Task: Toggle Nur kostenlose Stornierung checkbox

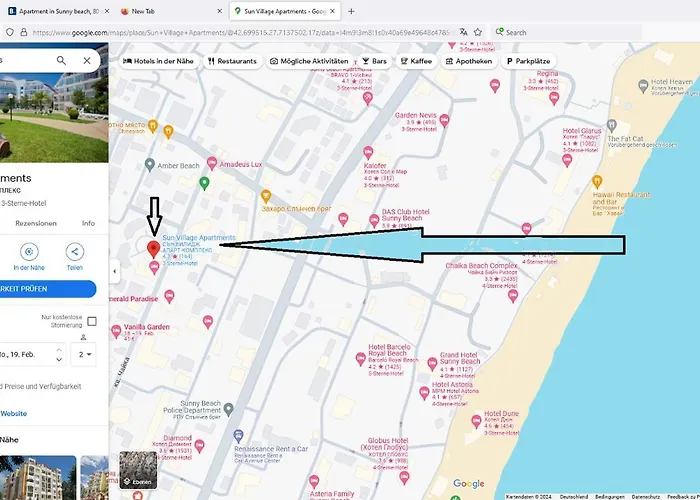Action: pyautogui.click(x=92, y=321)
